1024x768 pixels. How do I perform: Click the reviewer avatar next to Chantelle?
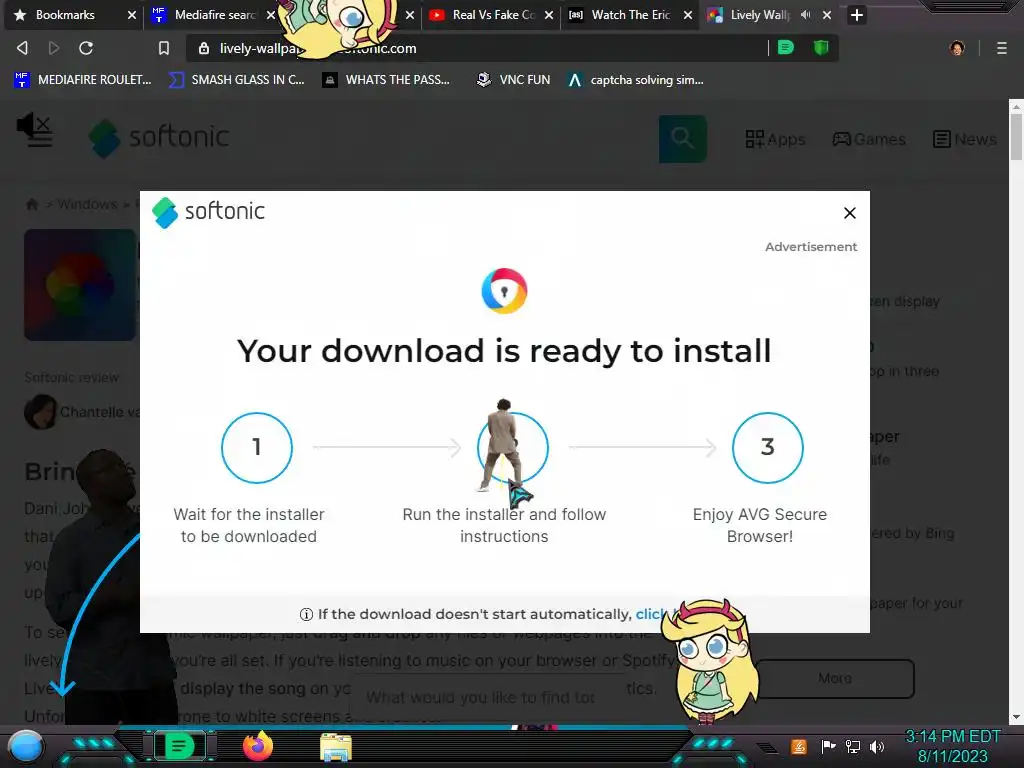tap(40, 411)
